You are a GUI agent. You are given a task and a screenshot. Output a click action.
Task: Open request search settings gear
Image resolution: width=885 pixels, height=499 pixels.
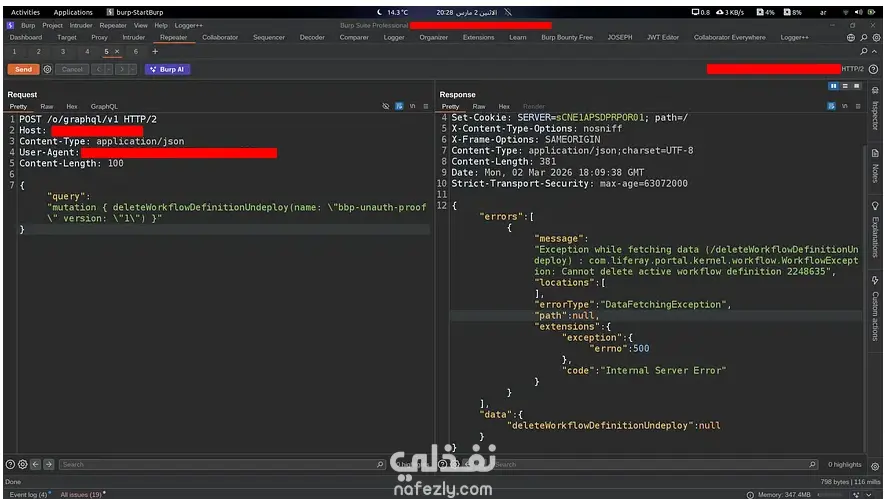point(23,464)
